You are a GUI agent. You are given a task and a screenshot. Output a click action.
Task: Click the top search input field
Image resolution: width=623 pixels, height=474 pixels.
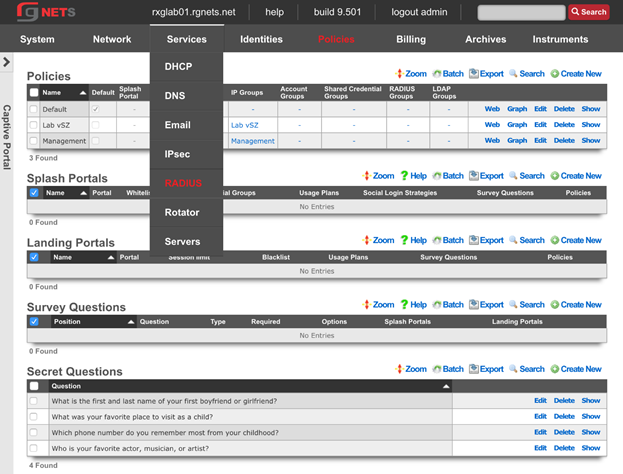coord(521,12)
